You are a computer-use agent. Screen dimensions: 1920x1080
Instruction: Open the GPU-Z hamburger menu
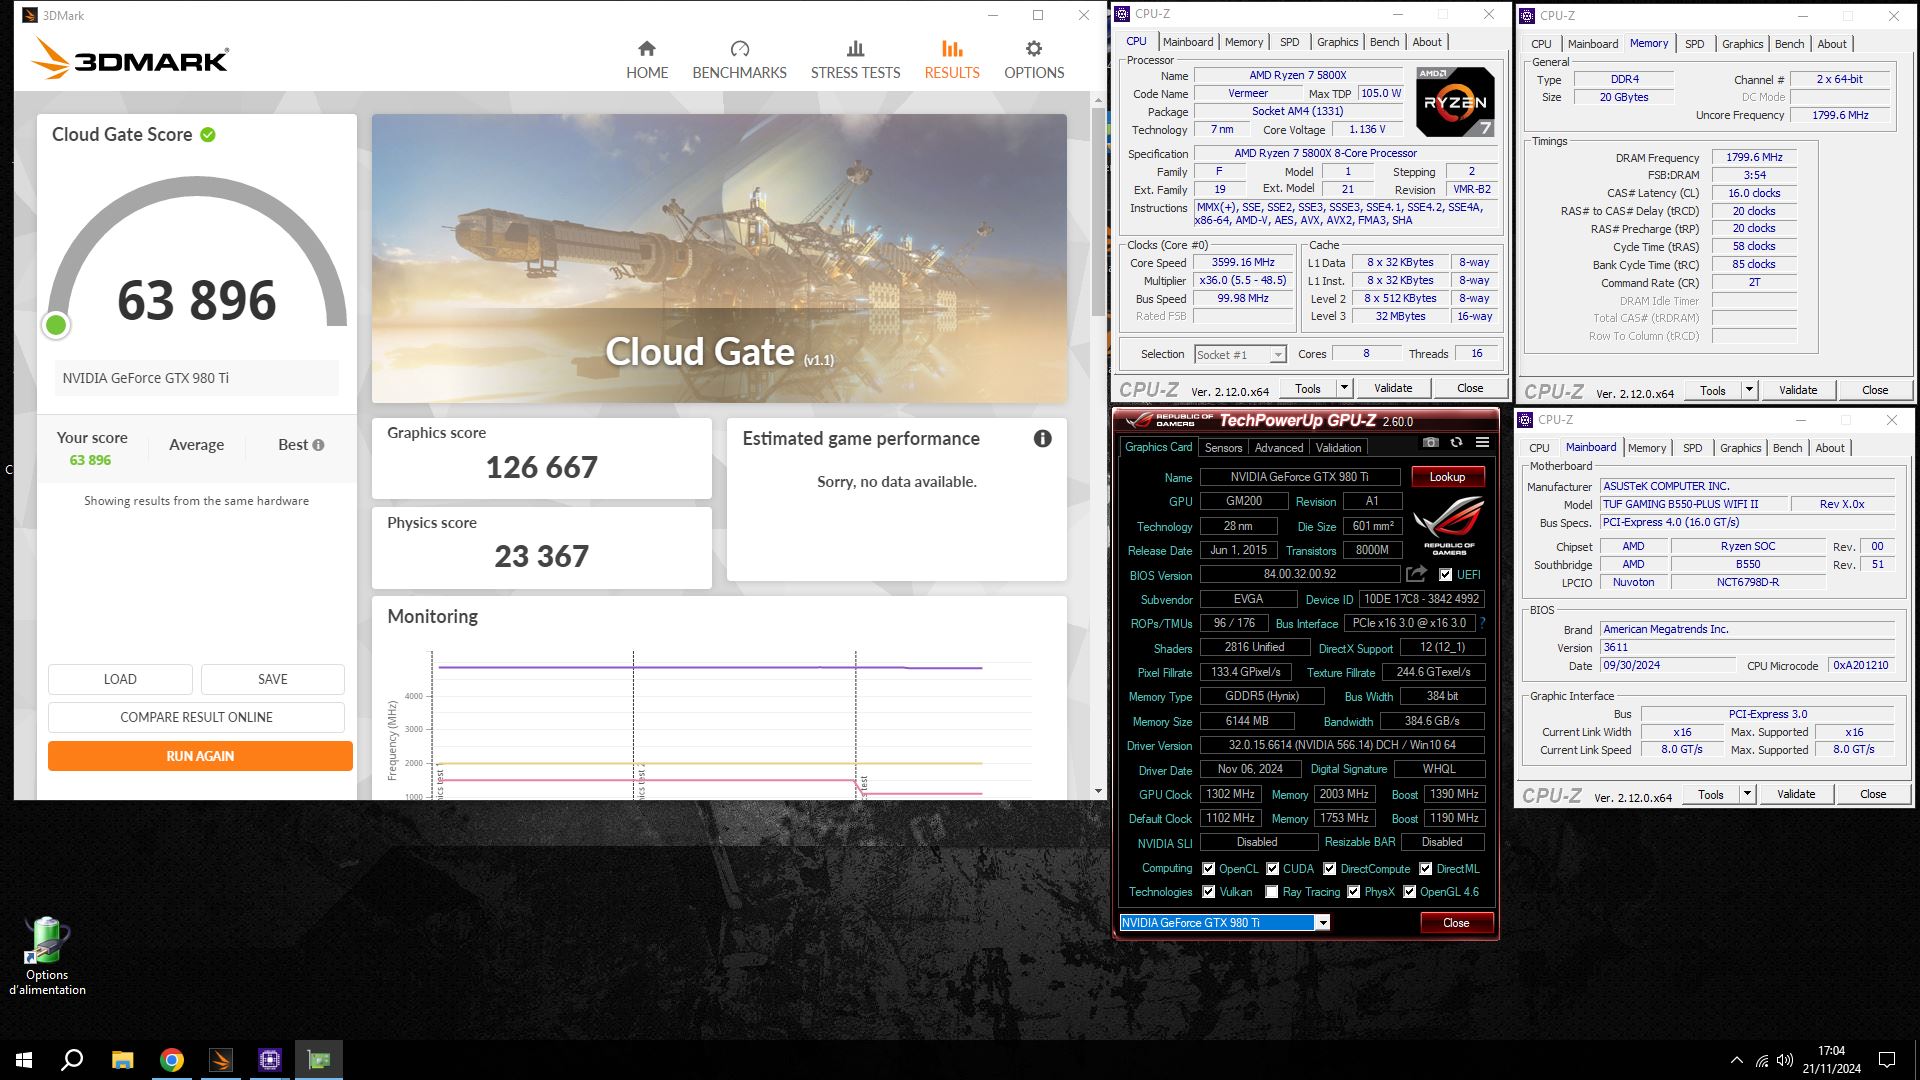click(1482, 443)
